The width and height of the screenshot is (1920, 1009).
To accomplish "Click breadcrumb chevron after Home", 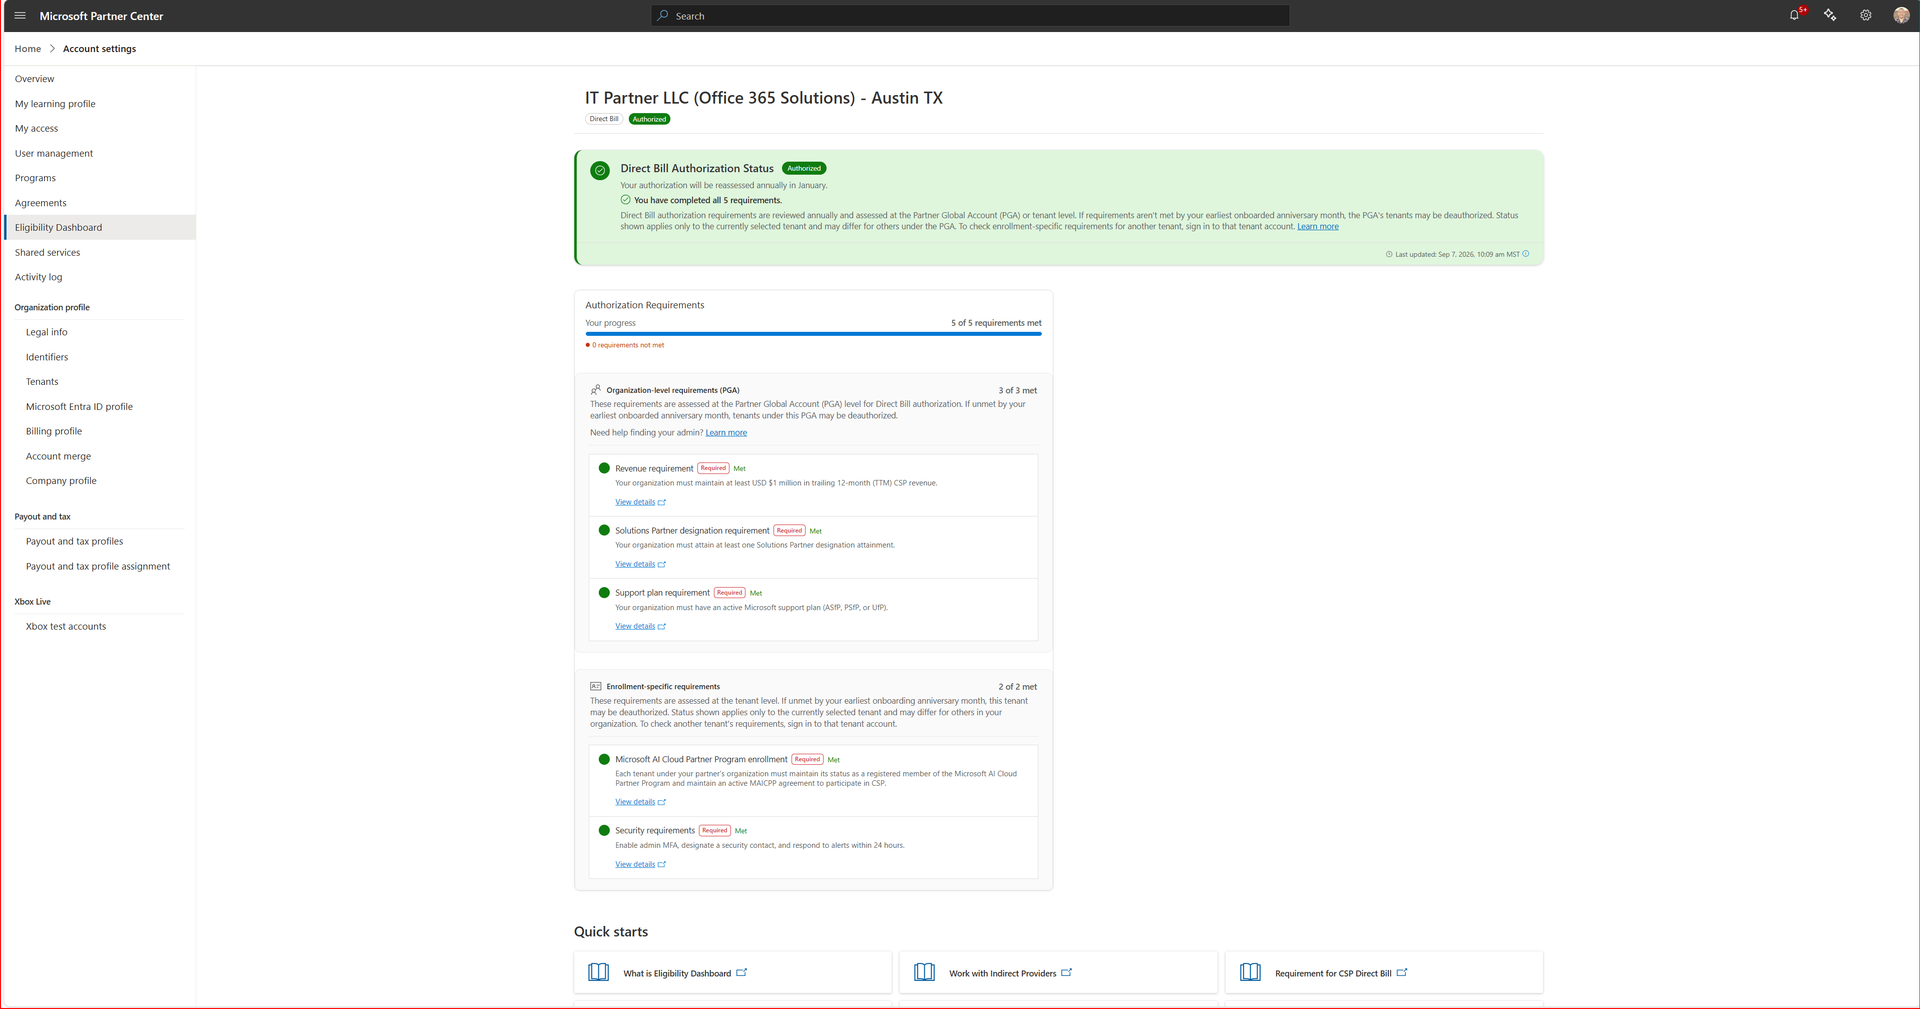I will pyautogui.click(x=52, y=49).
